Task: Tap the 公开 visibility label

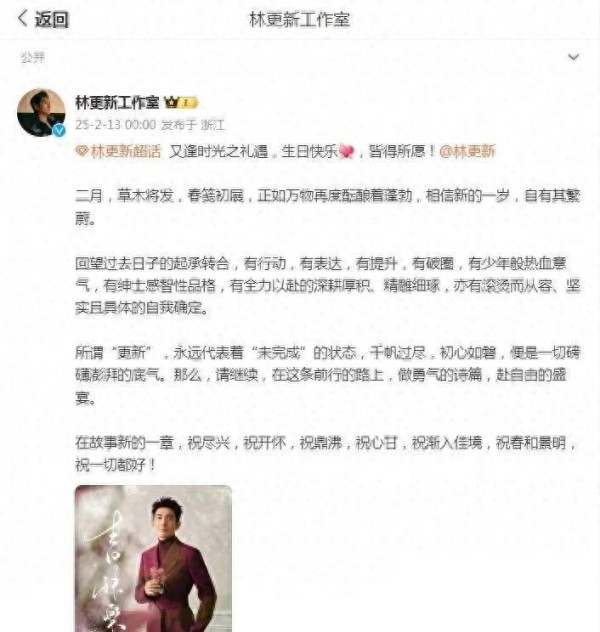Action: (33, 58)
